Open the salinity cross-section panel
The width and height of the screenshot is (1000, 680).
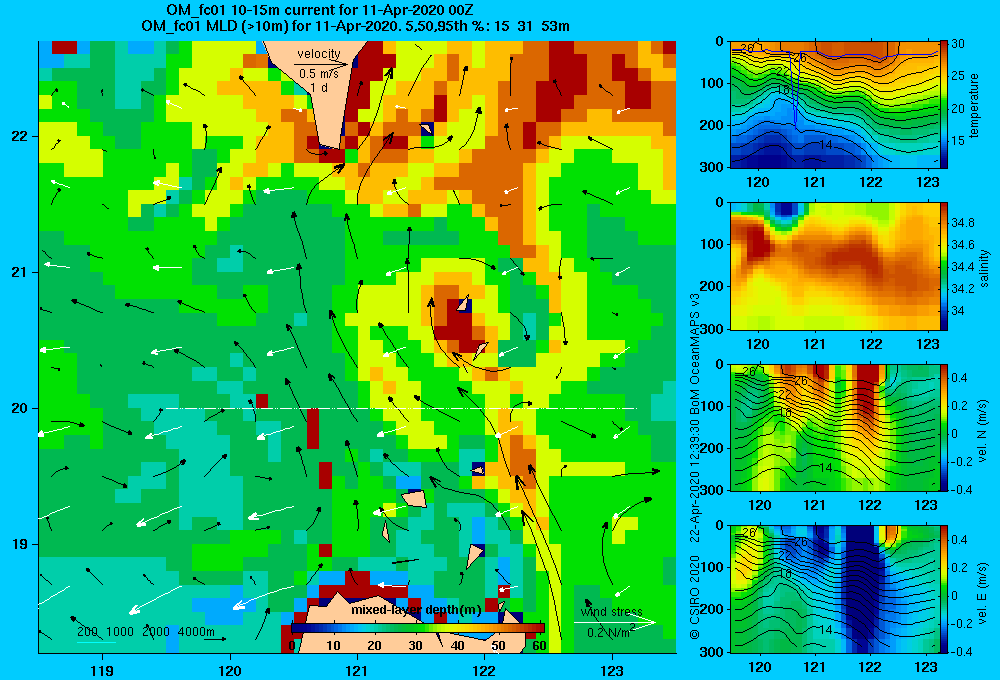pos(835,266)
